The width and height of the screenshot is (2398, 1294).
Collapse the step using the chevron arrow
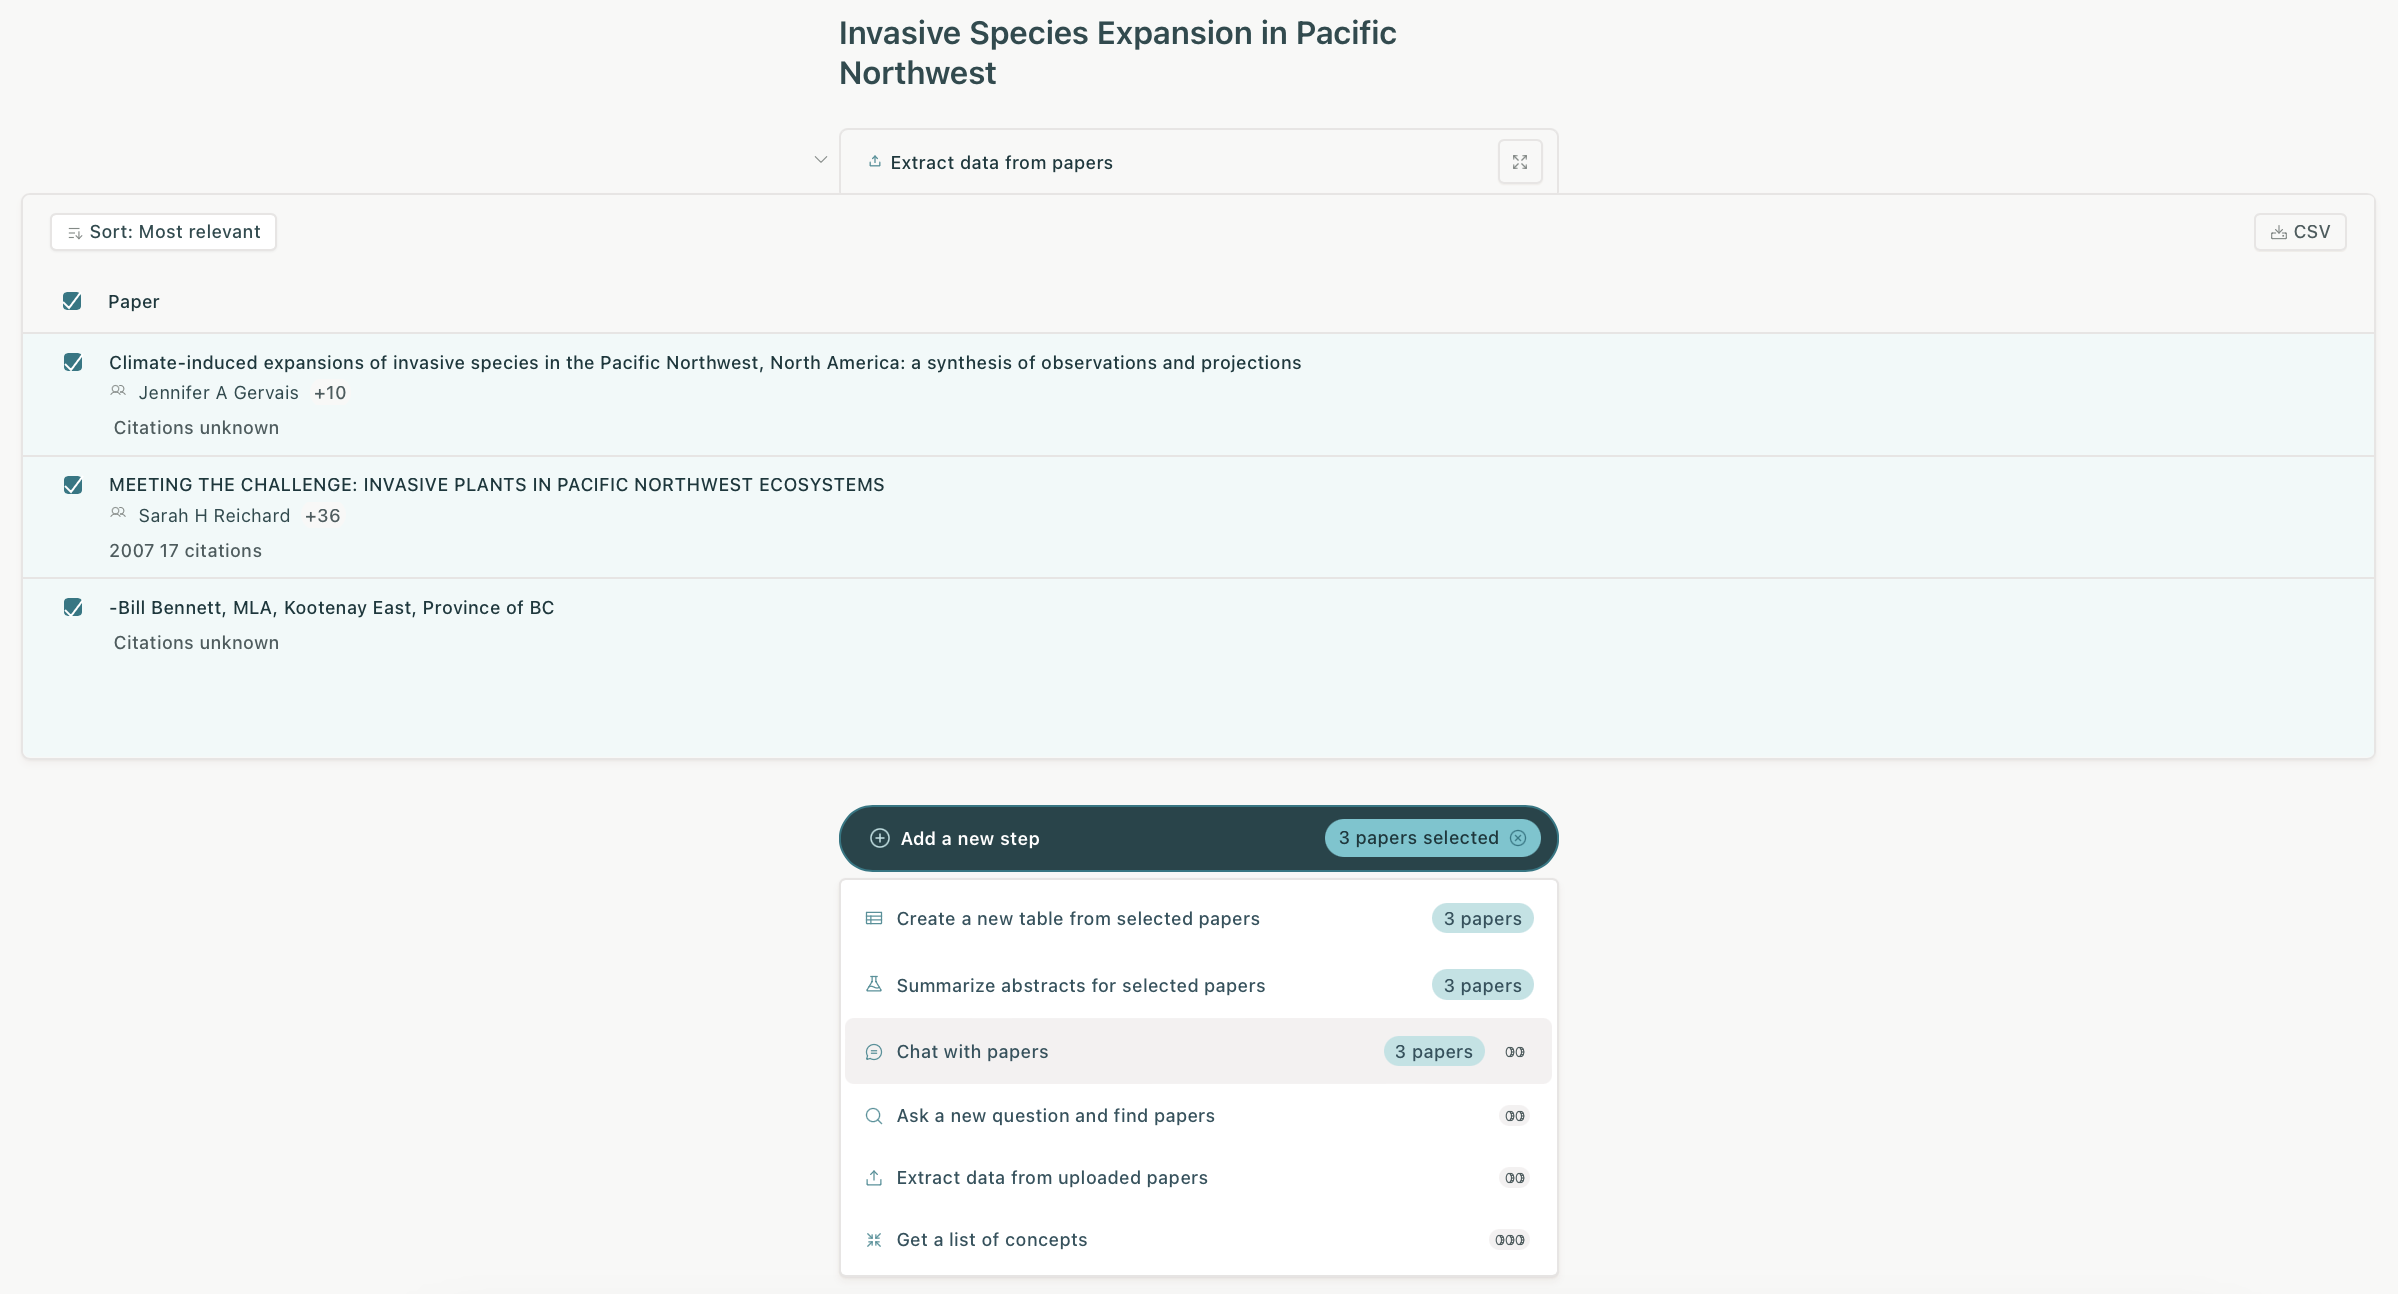pyautogui.click(x=820, y=160)
